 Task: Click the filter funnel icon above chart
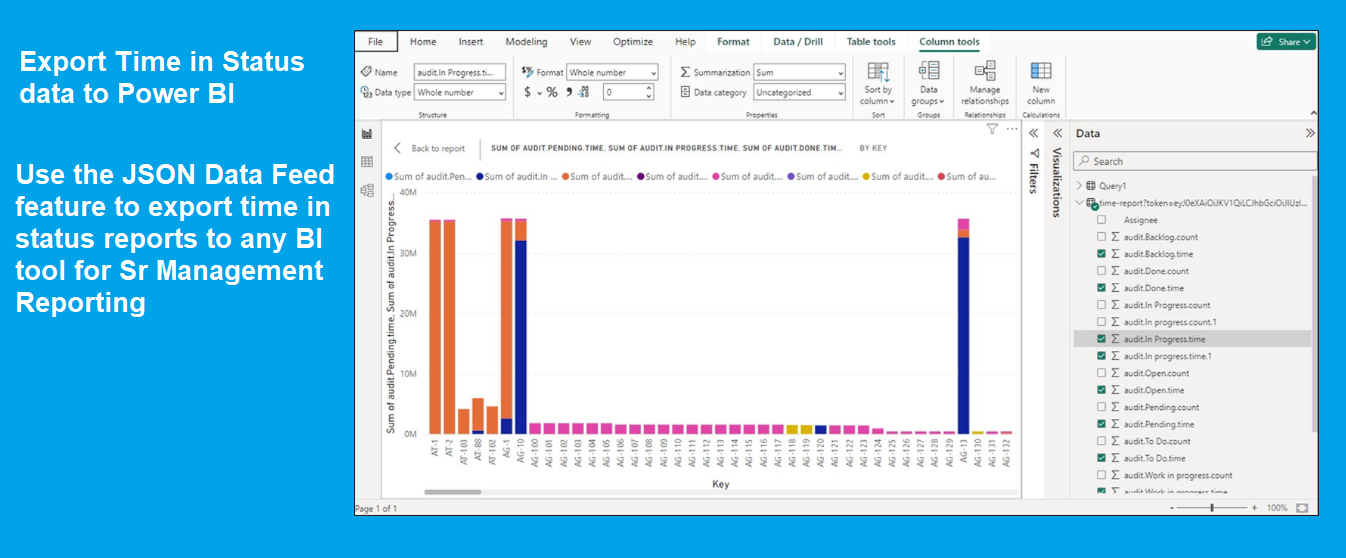pyautogui.click(x=992, y=129)
